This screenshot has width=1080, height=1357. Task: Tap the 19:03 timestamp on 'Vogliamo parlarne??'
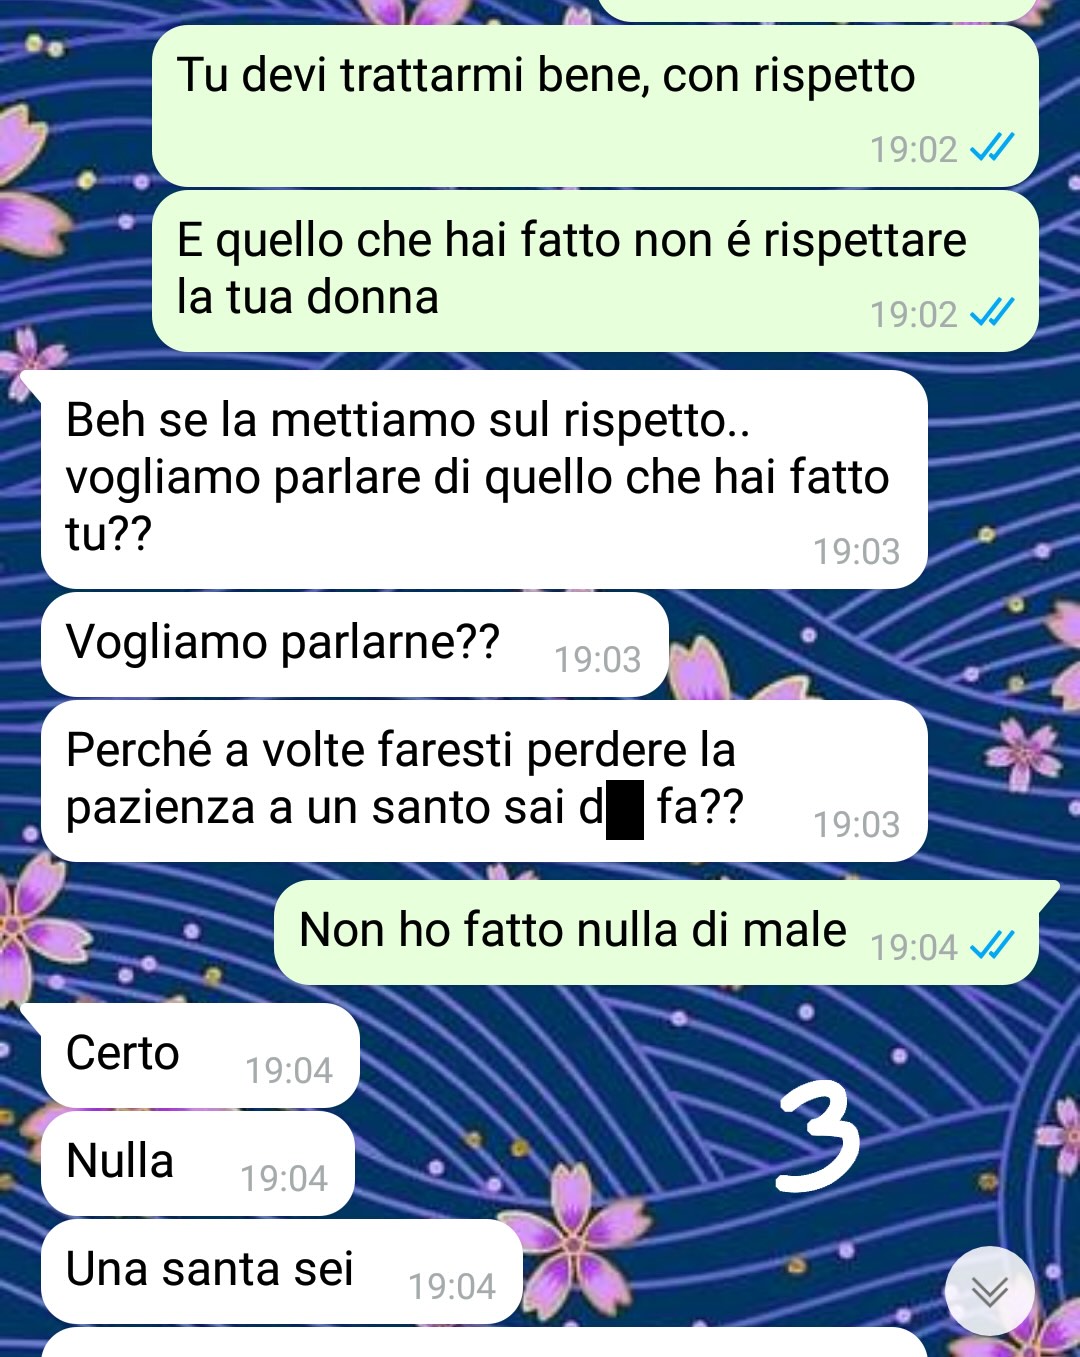(597, 659)
